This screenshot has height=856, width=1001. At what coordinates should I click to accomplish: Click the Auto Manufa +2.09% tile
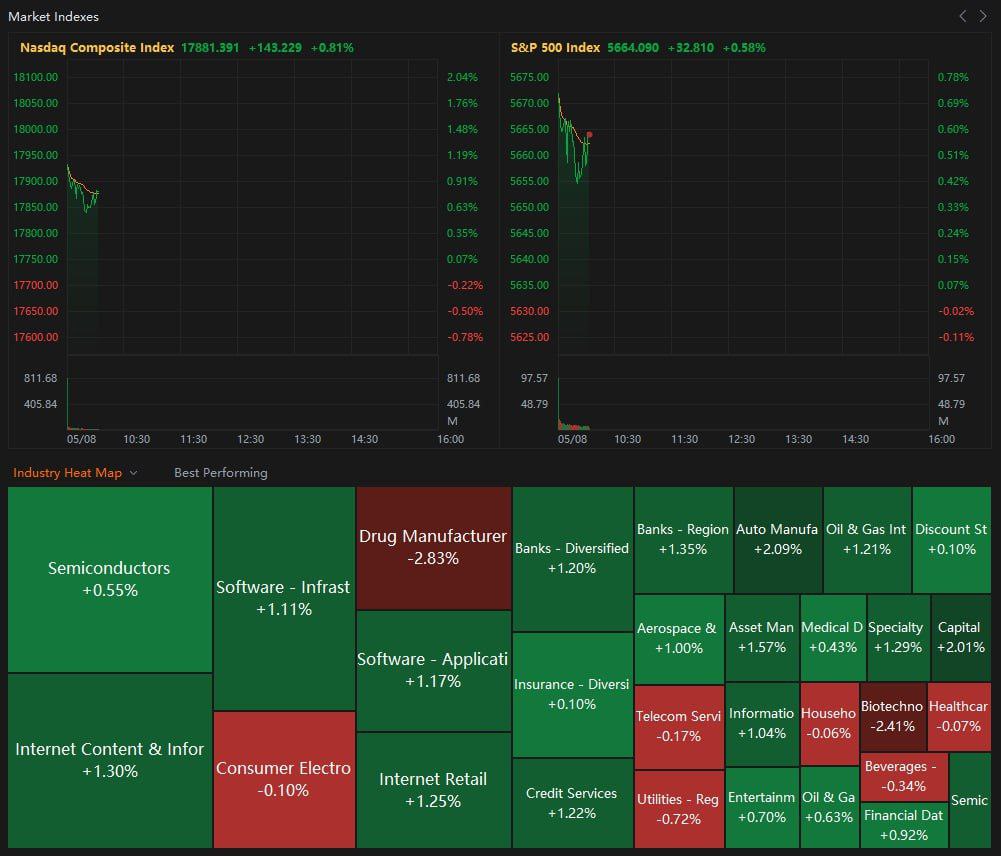pyautogui.click(x=778, y=540)
